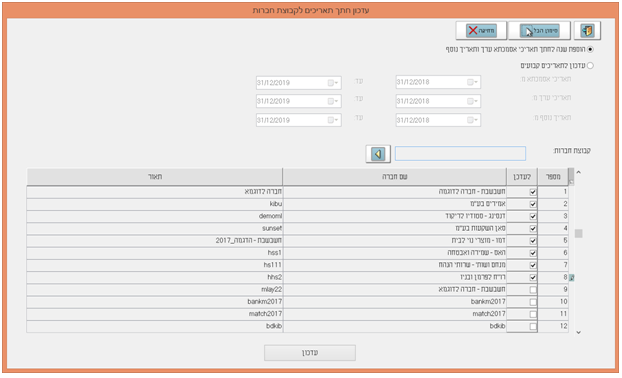Select the 'kibu' description cell

[x=155, y=204]
